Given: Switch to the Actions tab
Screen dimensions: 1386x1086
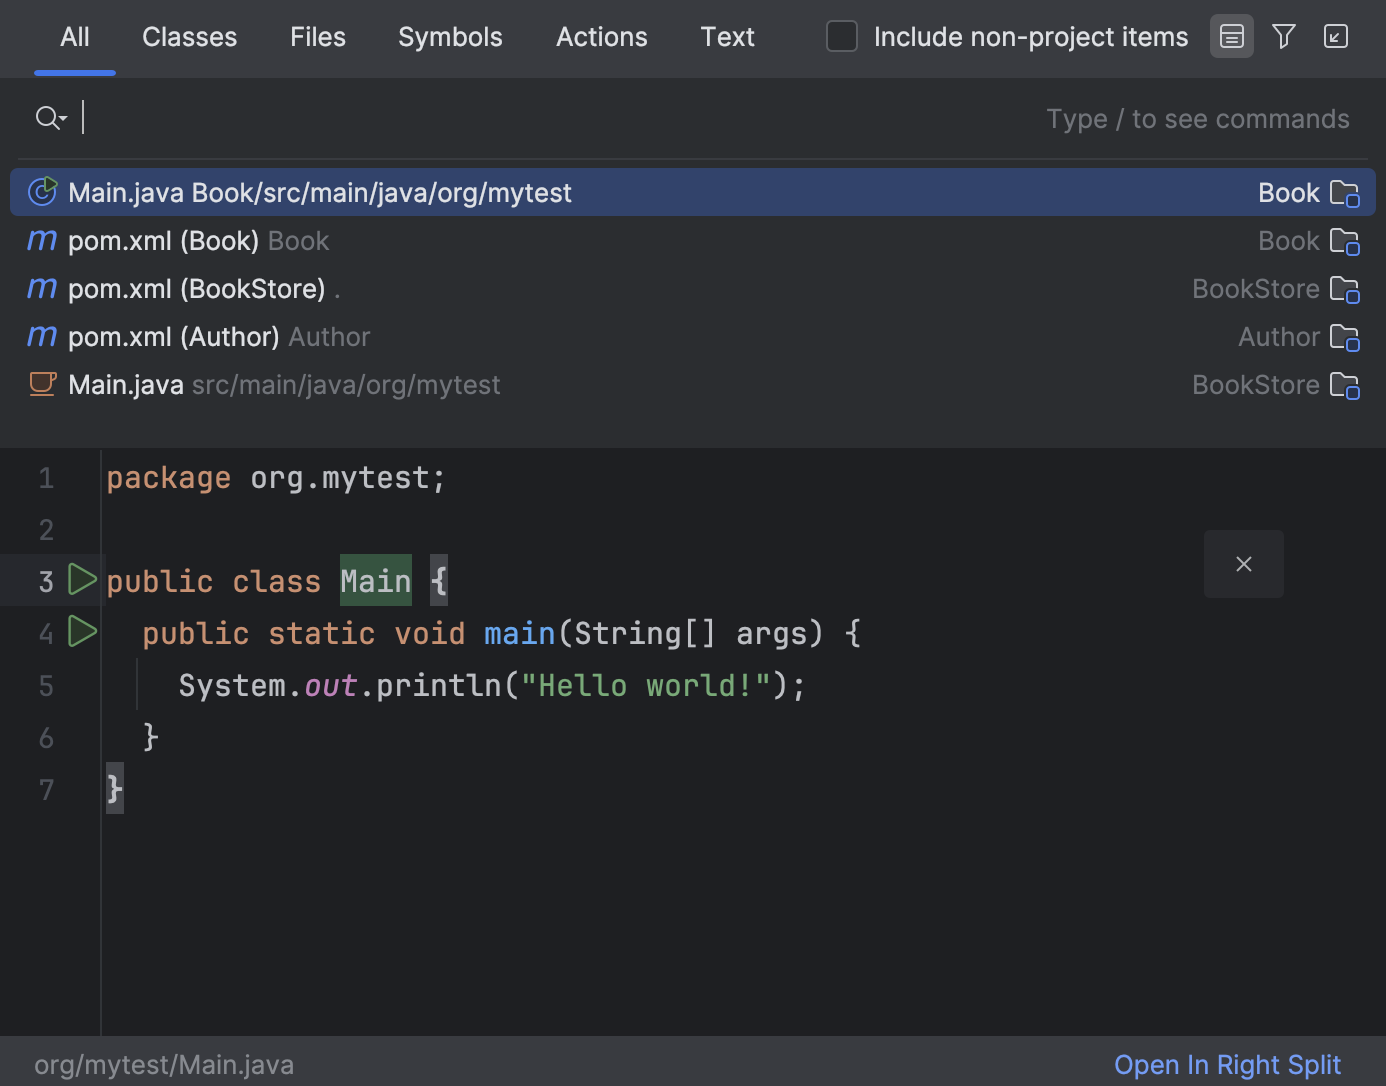Looking at the screenshot, I should [601, 37].
